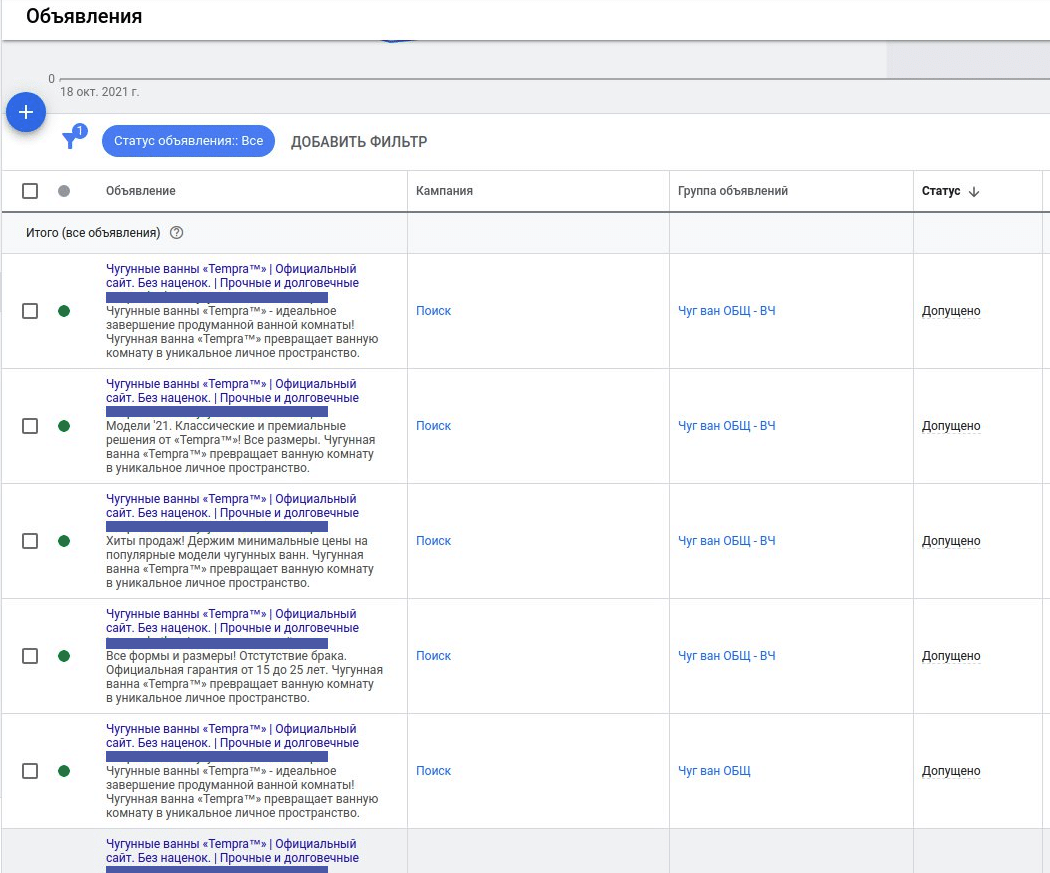Image resolution: width=1050 pixels, height=873 pixels.
Task: Open the Статус объявления:: Все filter chip
Action: pos(188,140)
